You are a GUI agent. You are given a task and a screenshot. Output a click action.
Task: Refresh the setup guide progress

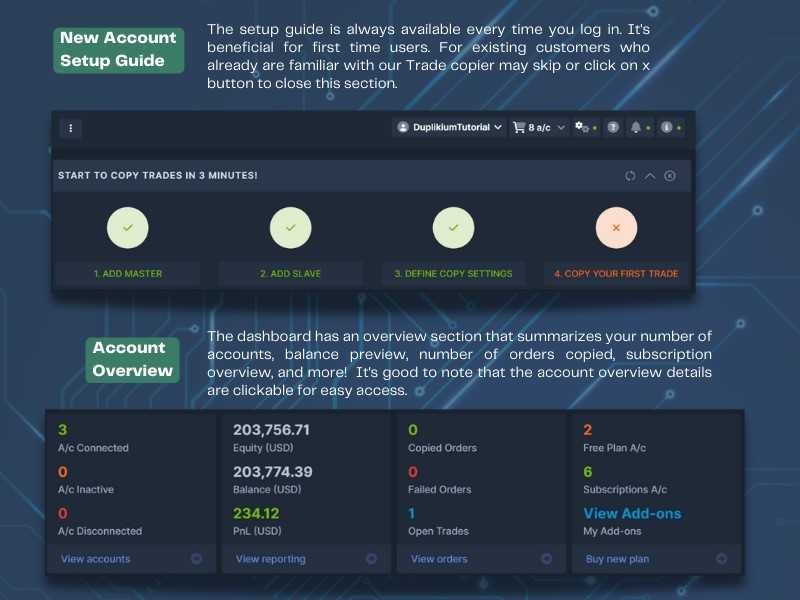coord(629,175)
